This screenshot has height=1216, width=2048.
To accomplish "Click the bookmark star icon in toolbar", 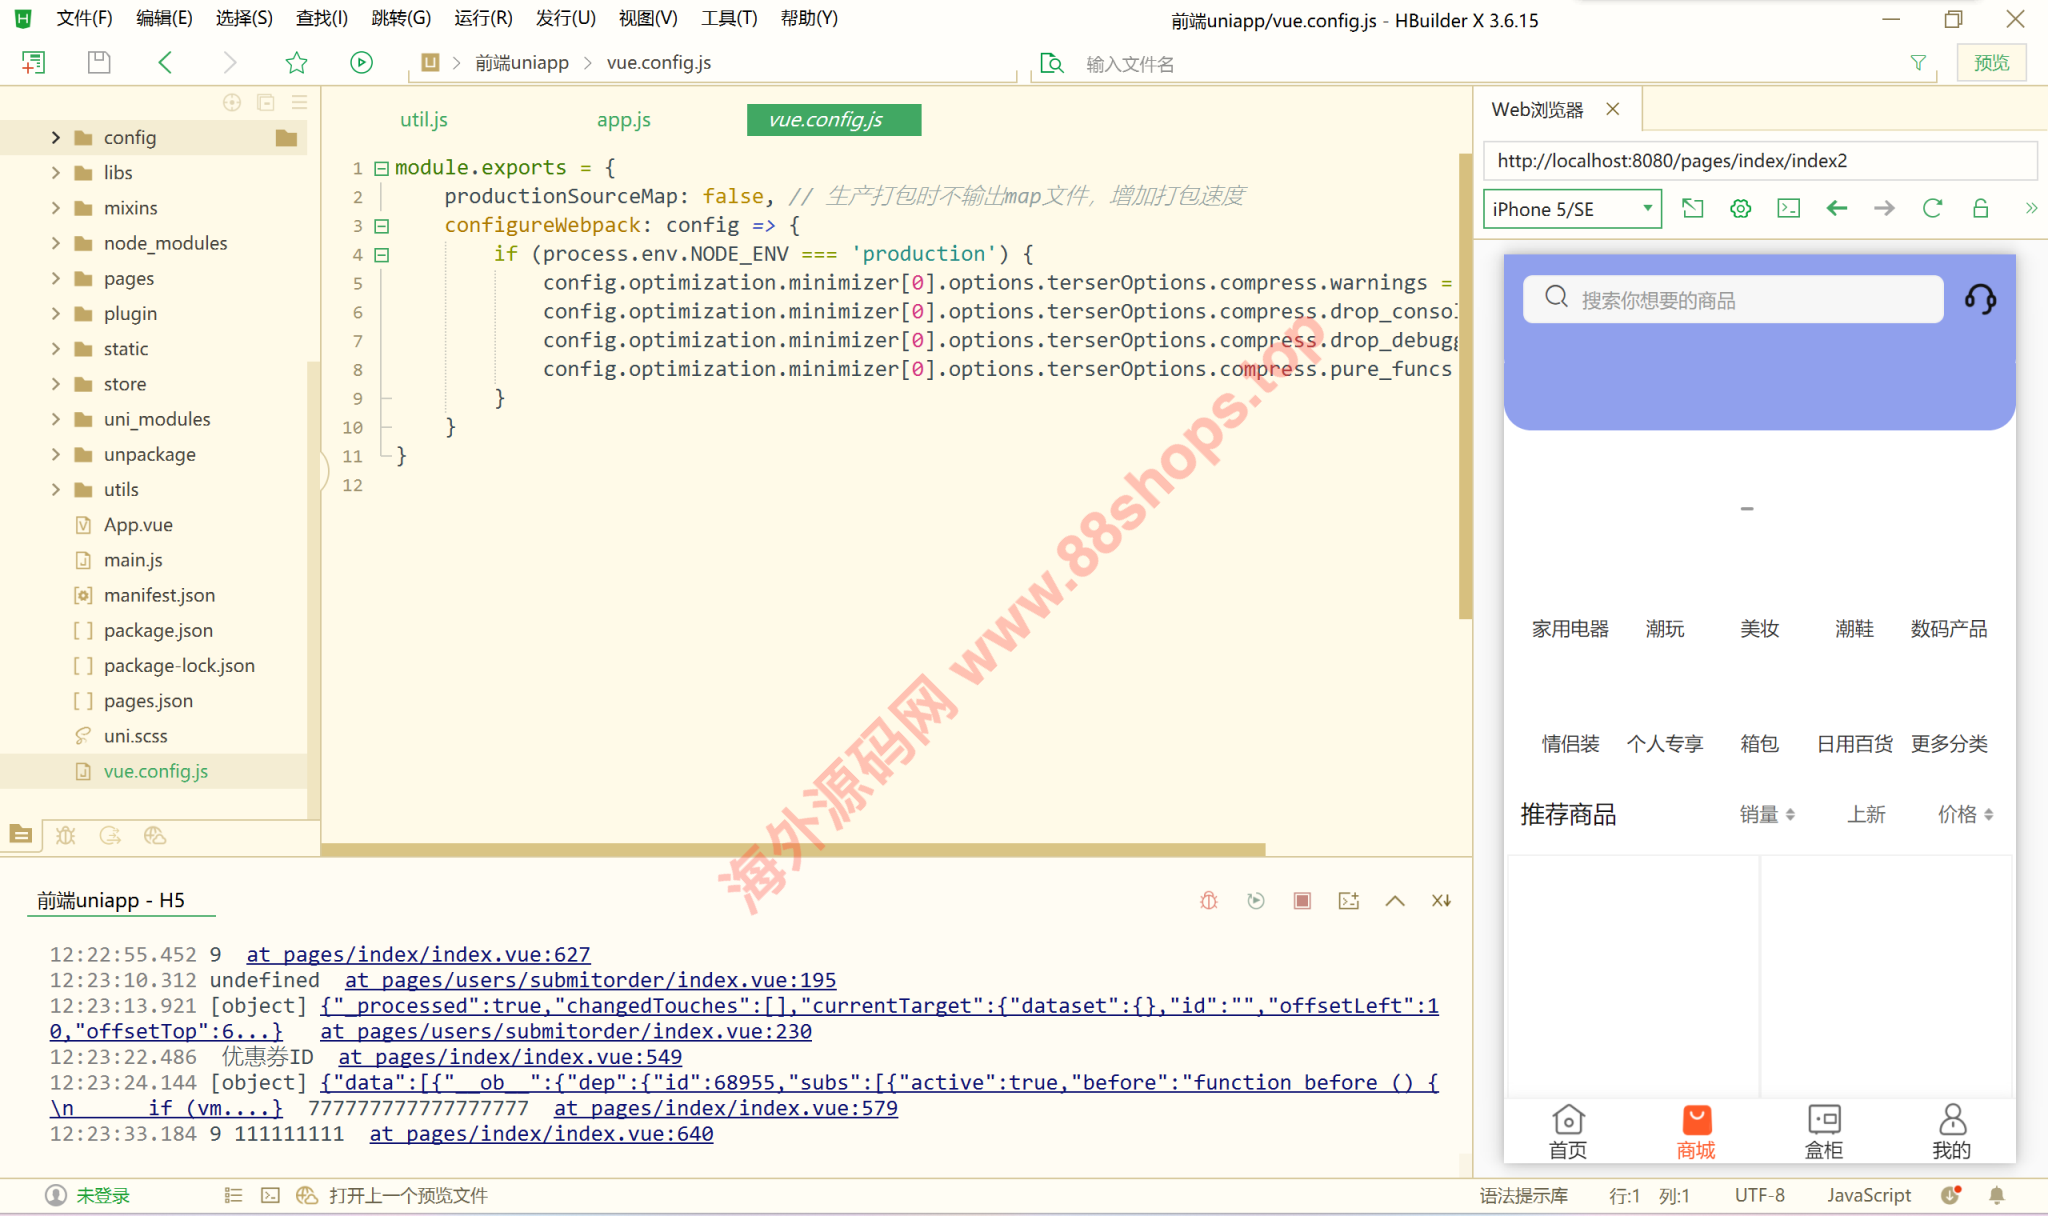I will point(296,63).
